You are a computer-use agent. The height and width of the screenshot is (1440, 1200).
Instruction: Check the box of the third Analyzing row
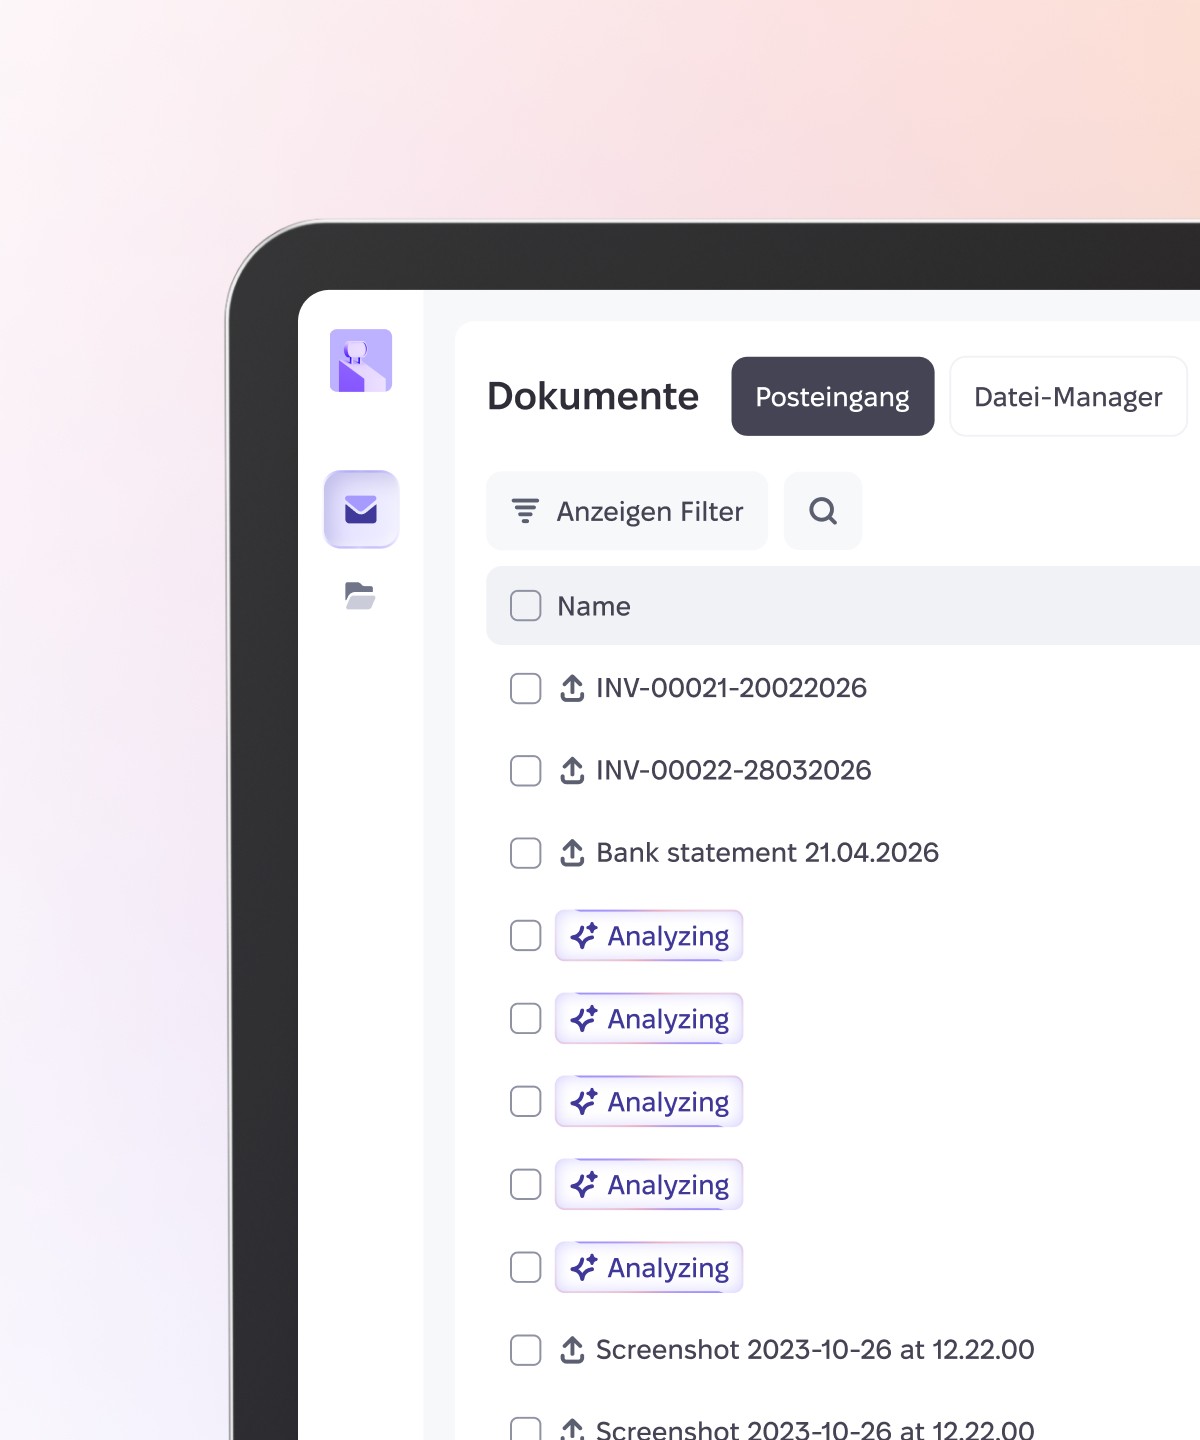pos(526,1102)
